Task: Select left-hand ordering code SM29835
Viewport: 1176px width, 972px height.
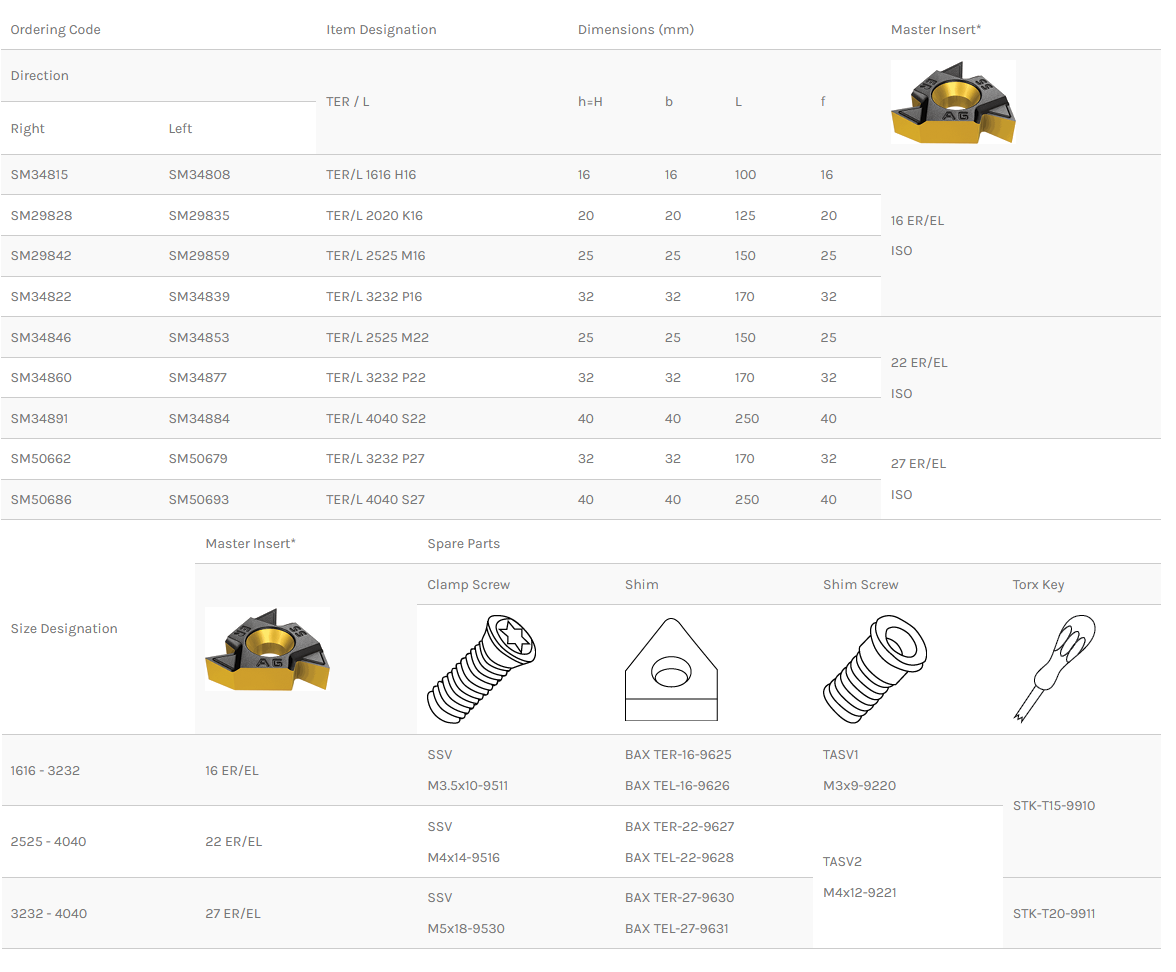Action: pyautogui.click(x=199, y=216)
